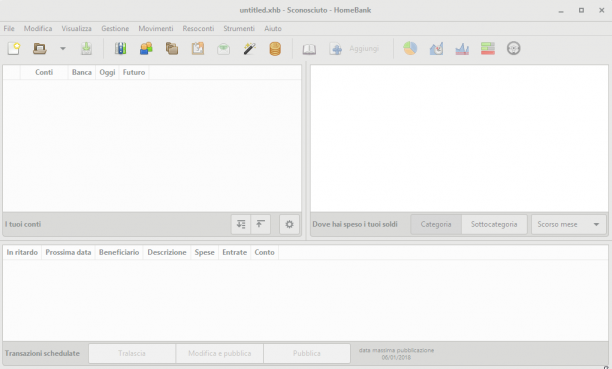Open the statistics pie chart report
This screenshot has height=369, width=612.
410,48
